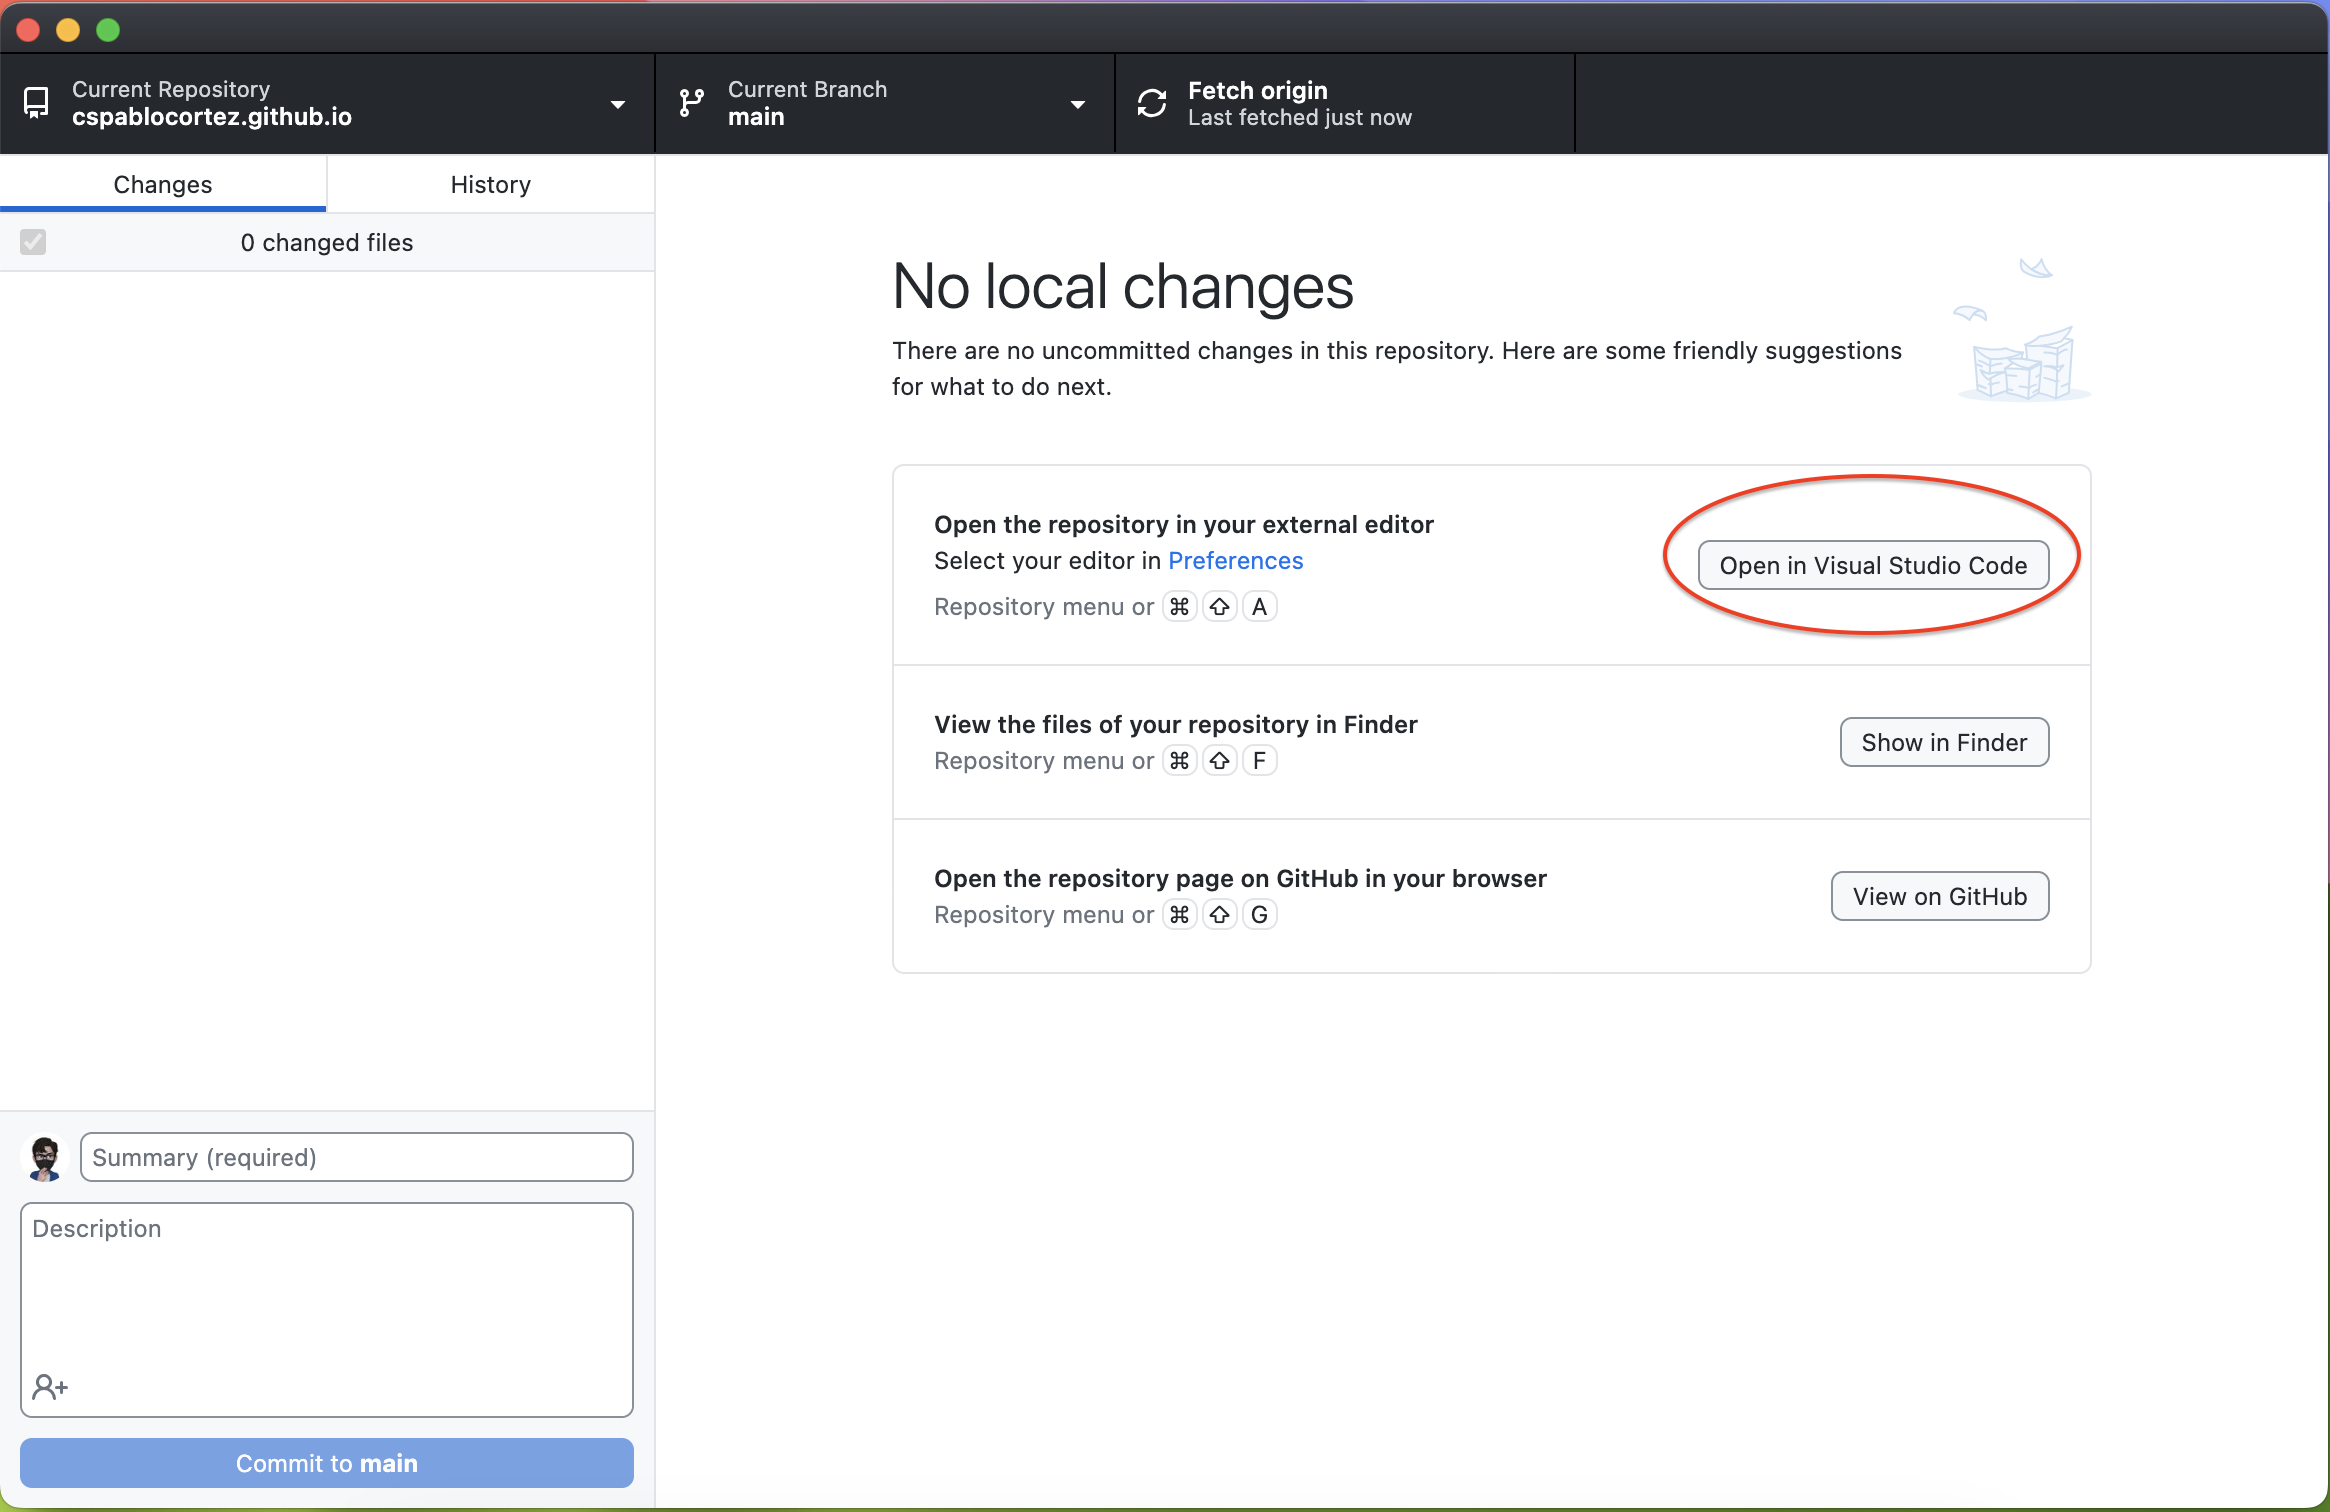Image resolution: width=2330 pixels, height=1512 pixels.
Task: Expand the Current Branch dropdown arrow
Action: [1078, 104]
